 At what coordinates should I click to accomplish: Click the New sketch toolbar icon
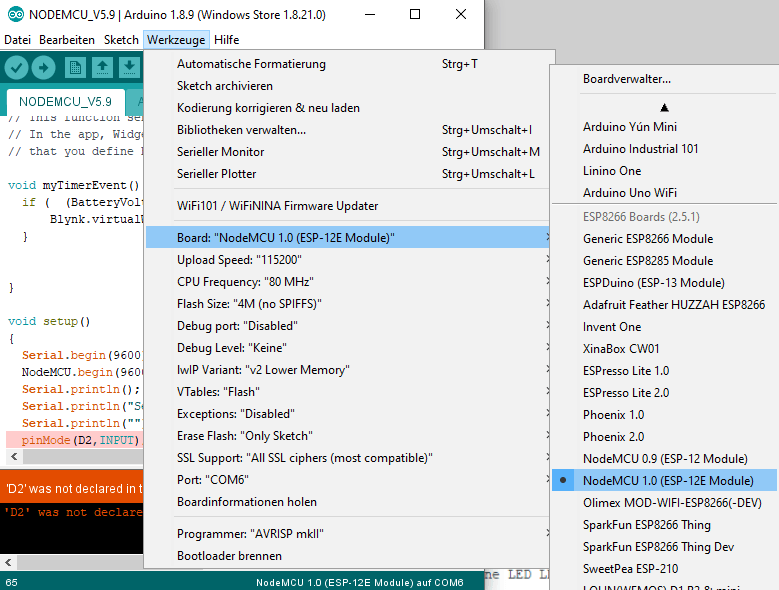tap(75, 67)
